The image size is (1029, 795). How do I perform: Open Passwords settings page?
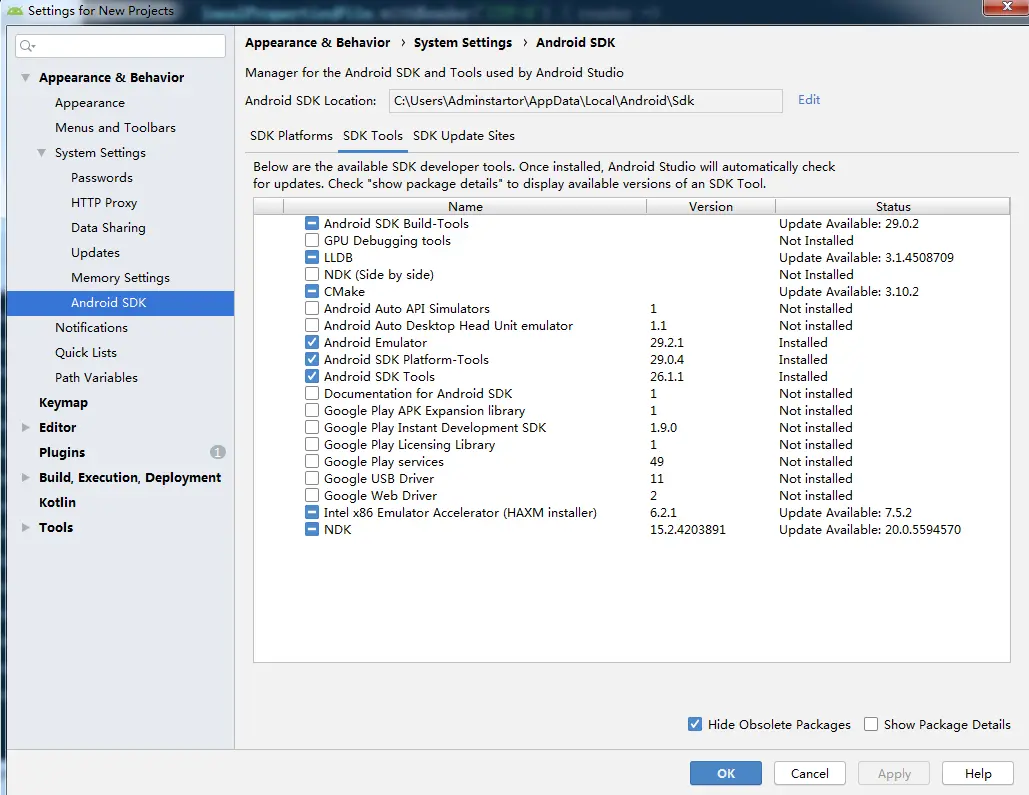102,178
